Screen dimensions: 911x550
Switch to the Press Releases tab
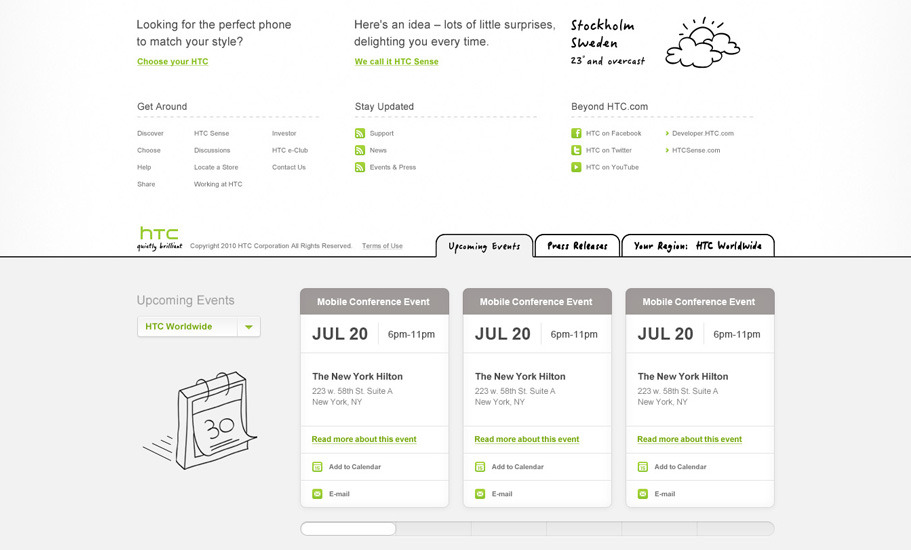(x=577, y=246)
